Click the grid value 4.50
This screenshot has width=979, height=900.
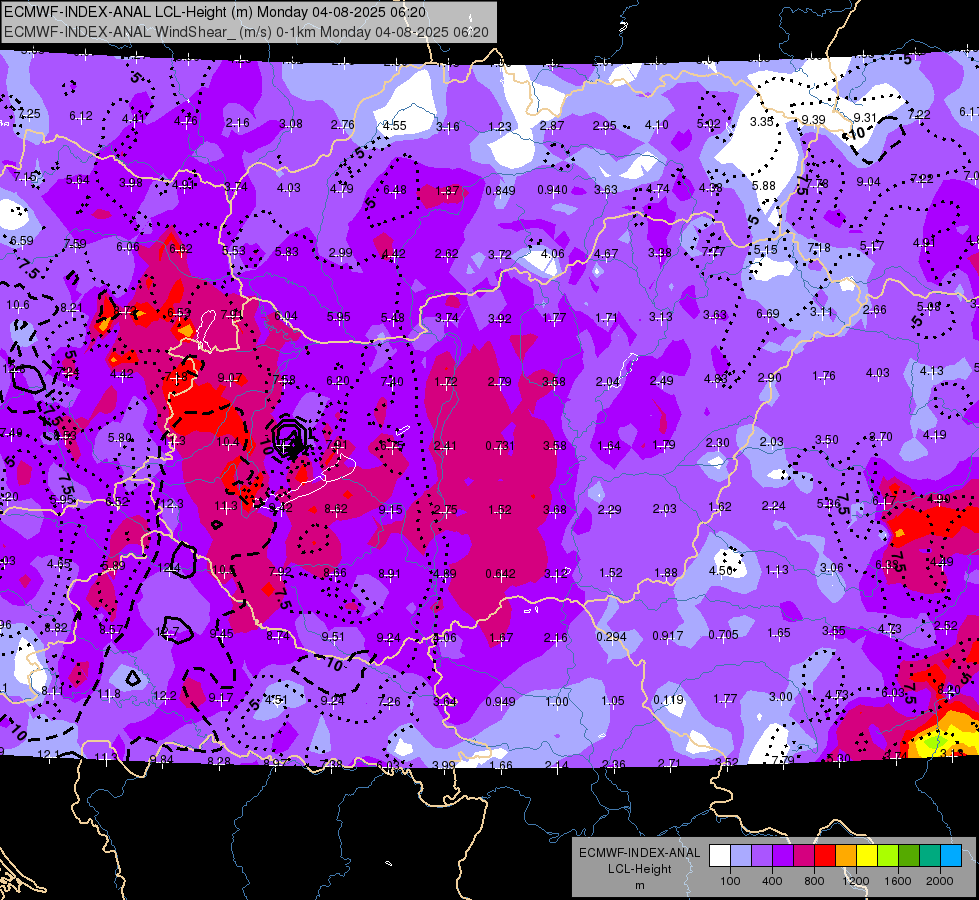(721, 570)
